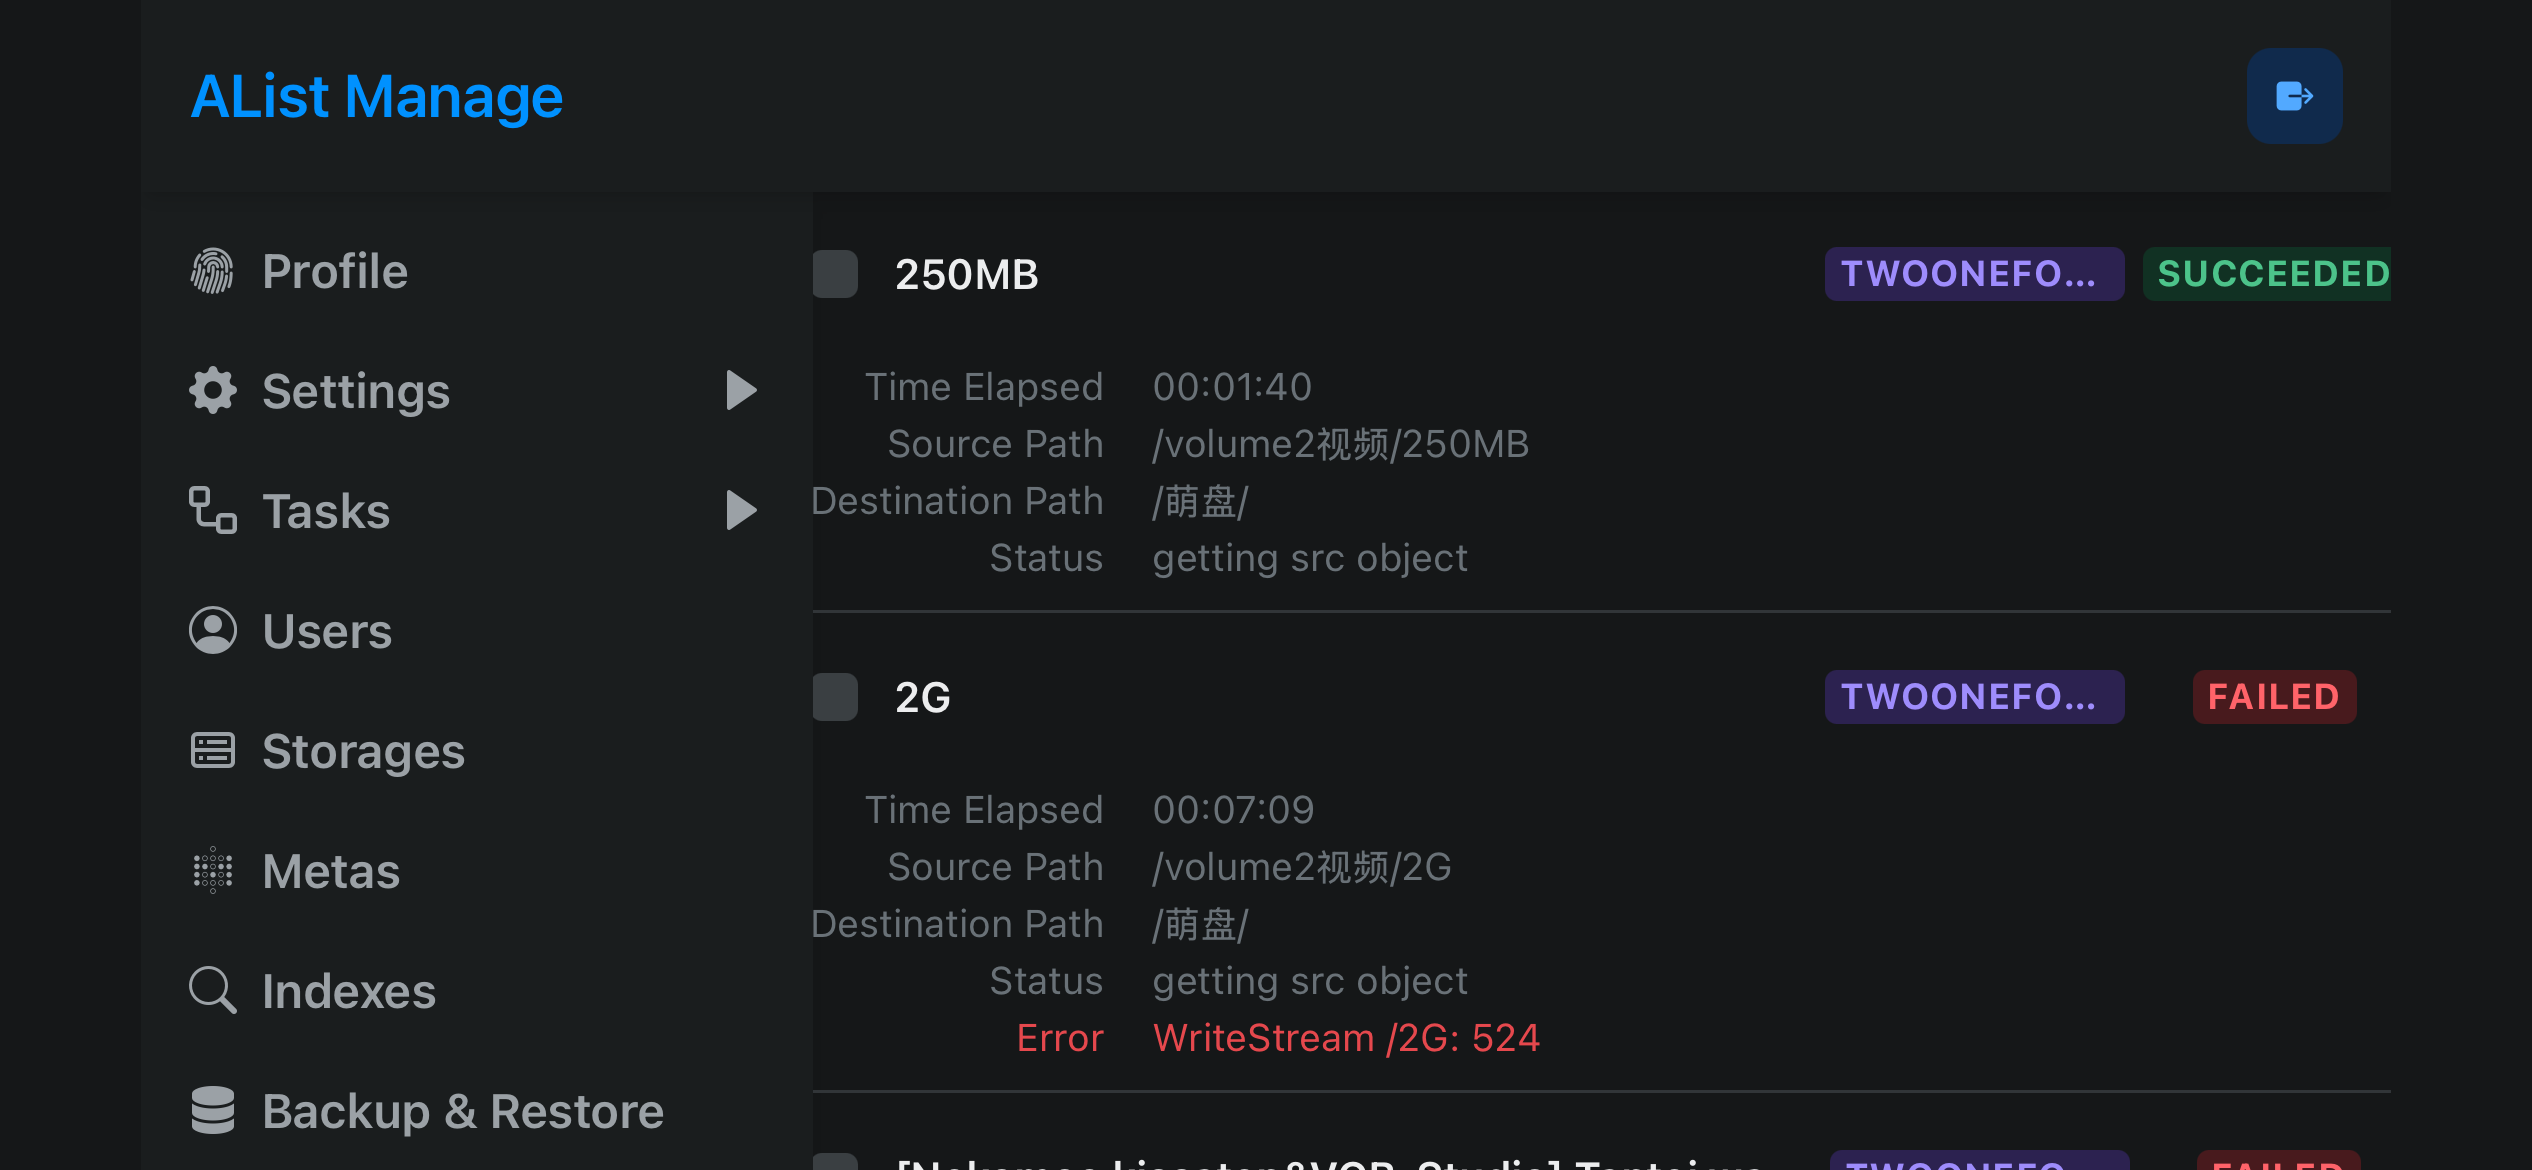This screenshot has height=1170, width=2532.
Task: Click the Backup & Restore database icon
Action: 213,1111
